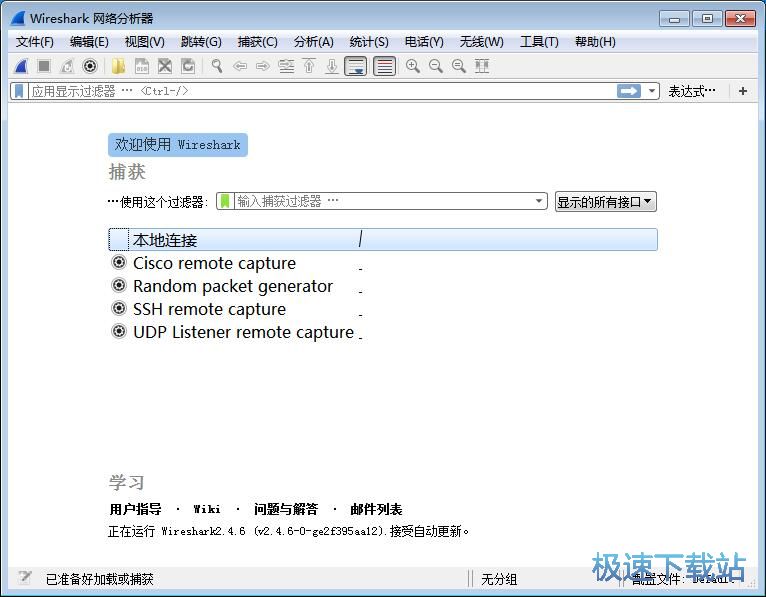Open the 捕获(C) menu
This screenshot has height=597, width=766.
click(257, 42)
